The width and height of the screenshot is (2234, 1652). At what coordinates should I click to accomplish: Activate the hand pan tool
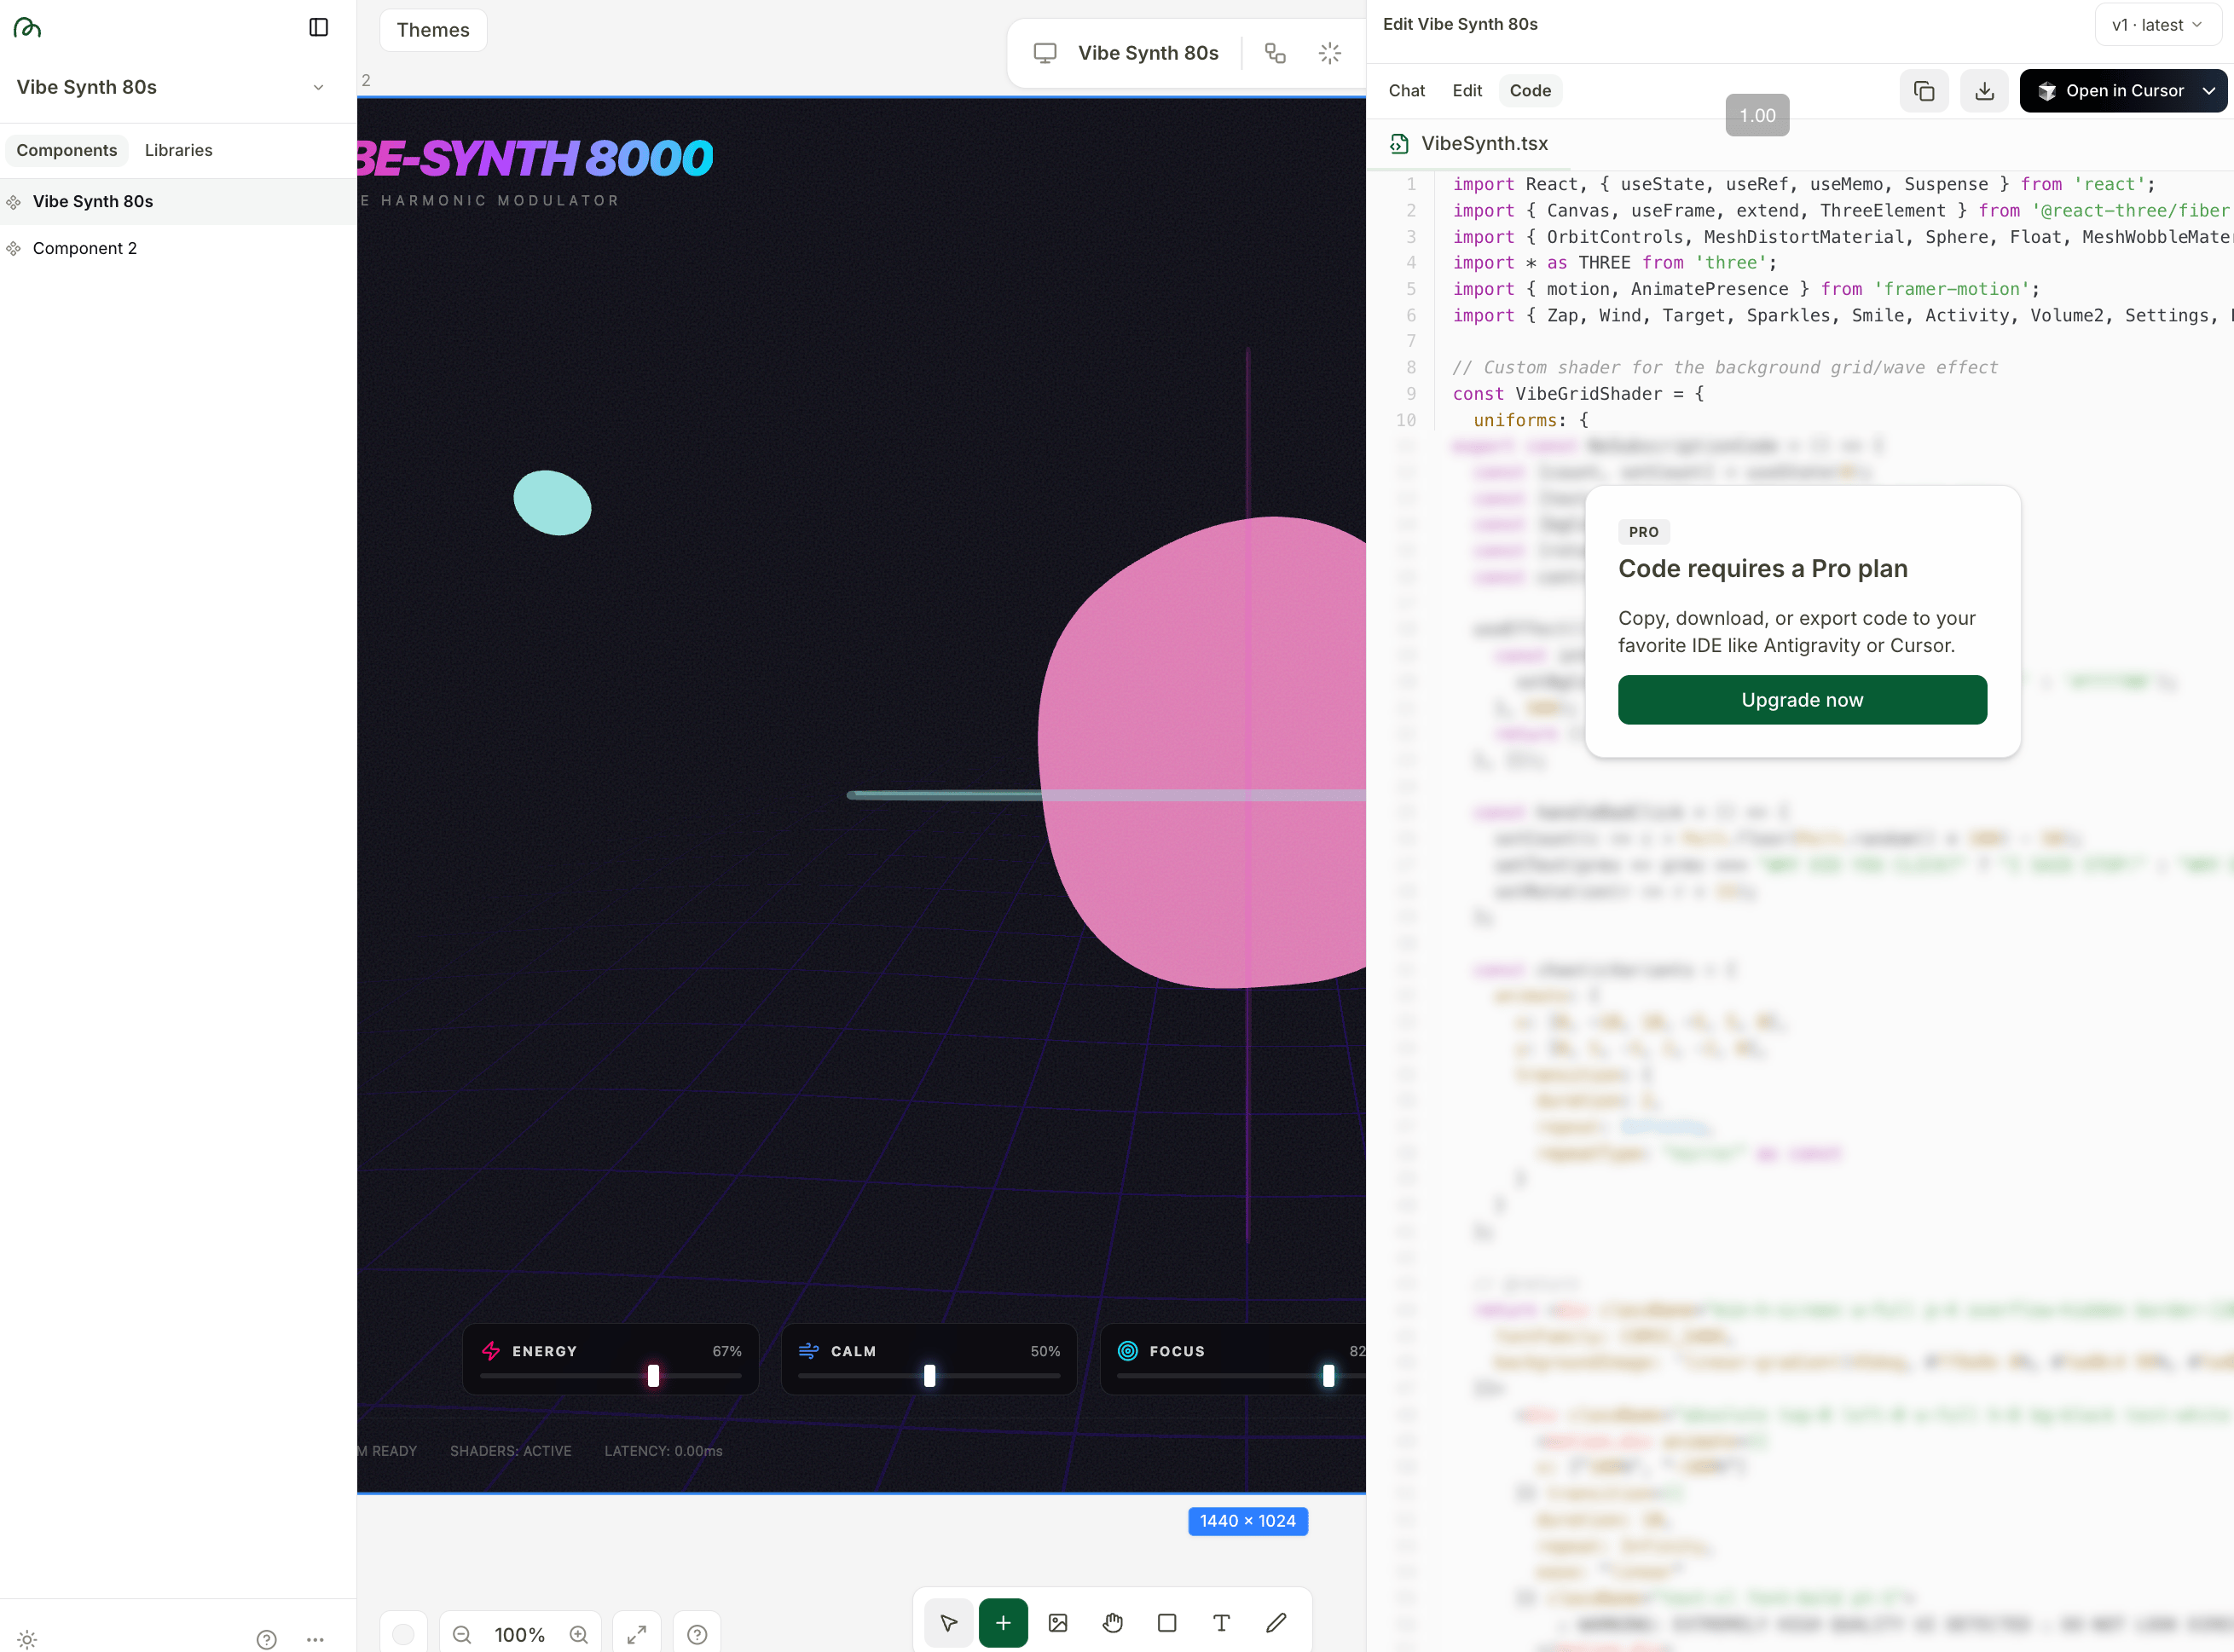tap(1112, 1622)
